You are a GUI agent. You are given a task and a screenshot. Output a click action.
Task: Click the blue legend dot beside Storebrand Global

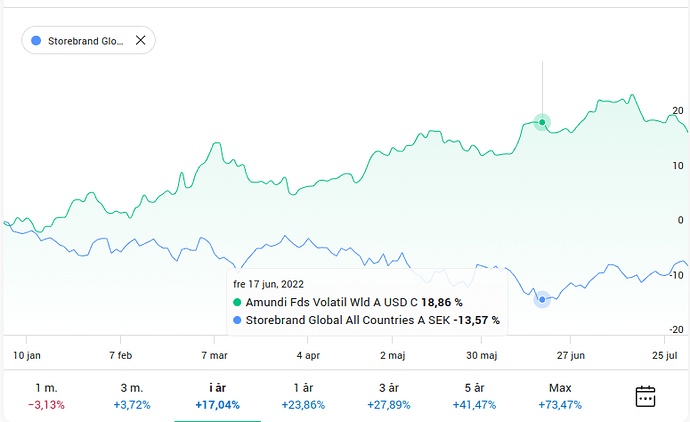click(237, 320)
